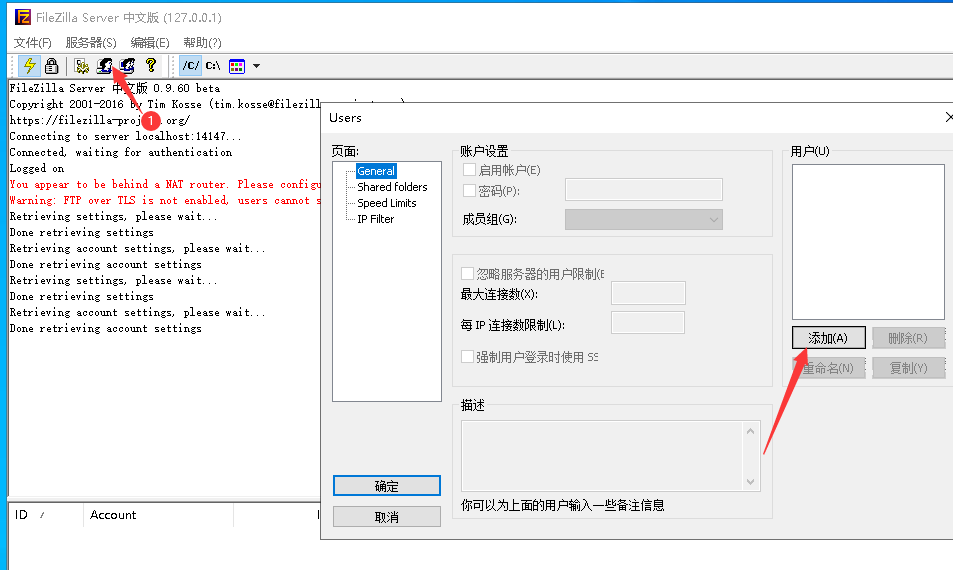
Task: Toggle 忽略服务器的用户限制 checkbox
Action: (467, 273)
